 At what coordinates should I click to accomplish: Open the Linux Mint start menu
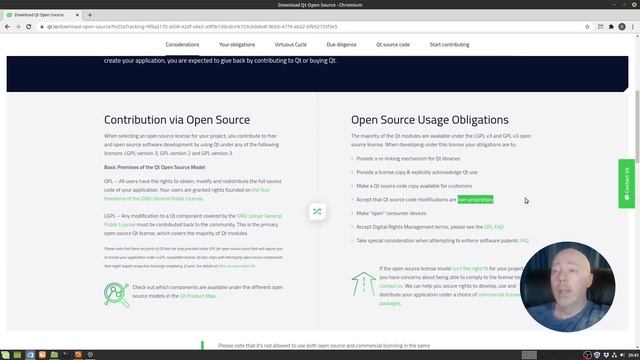[x=5, y=355]
